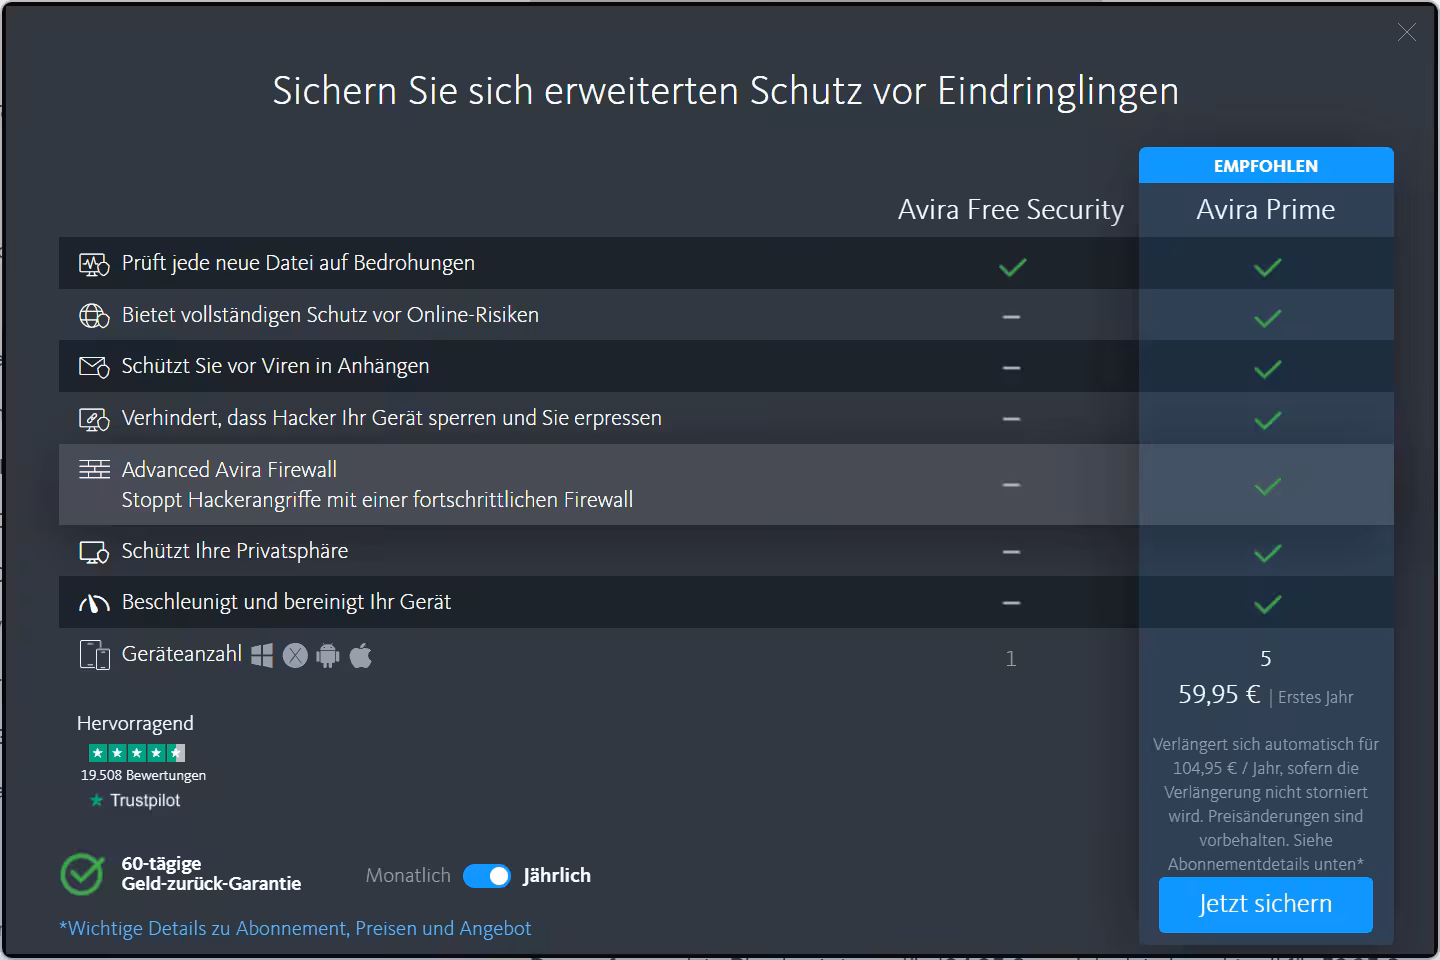Select the Windows logo in the device row

[x=262, y=655]
